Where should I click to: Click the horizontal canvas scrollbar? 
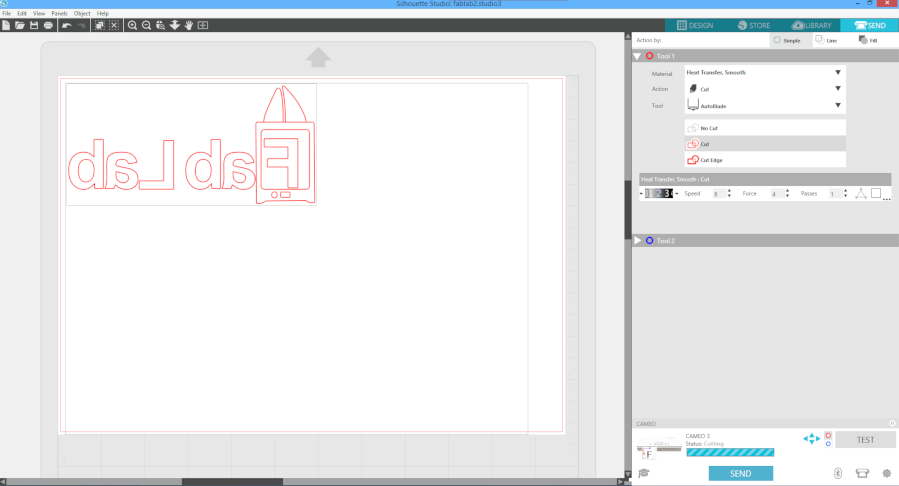[232, 482]
